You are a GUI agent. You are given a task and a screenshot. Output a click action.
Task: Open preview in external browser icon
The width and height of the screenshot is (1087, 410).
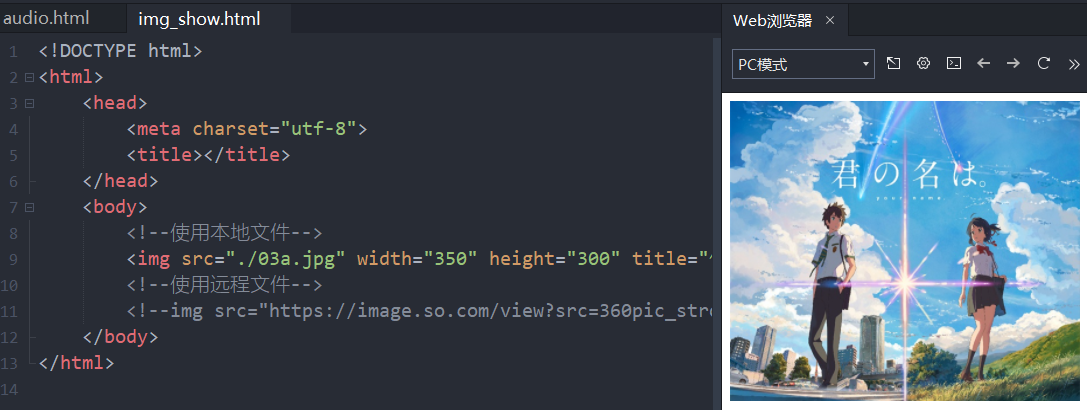pos(894,63)
